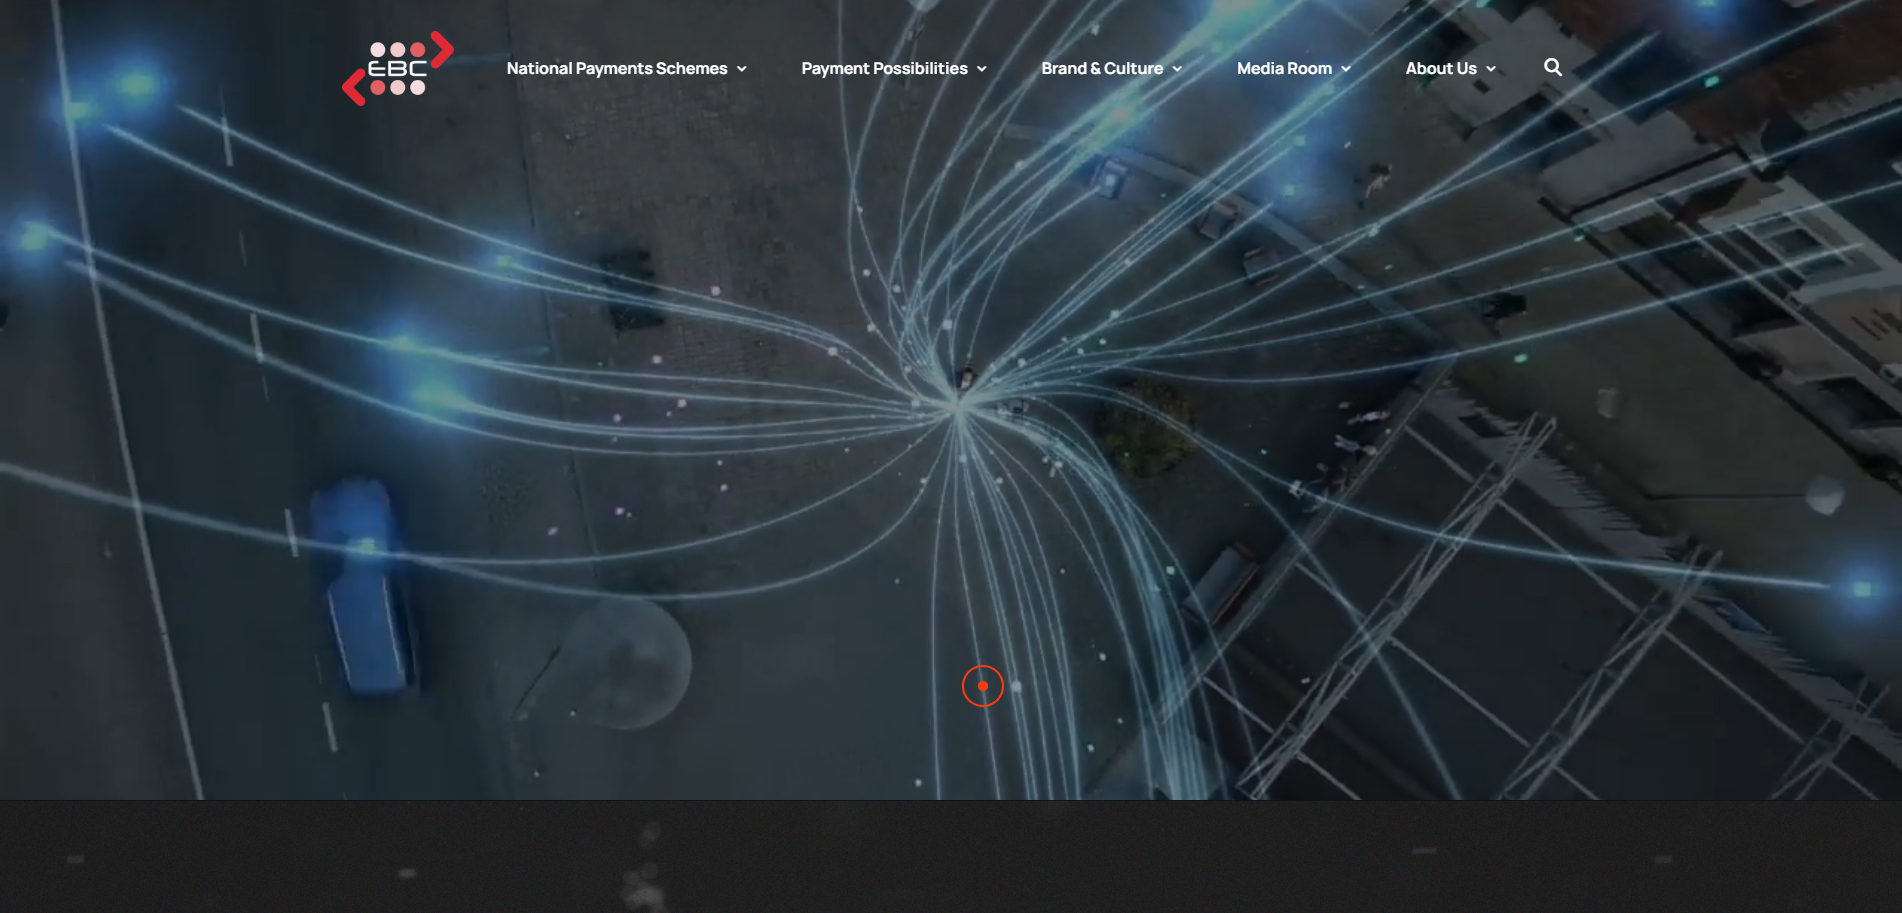
Task: Expand the Media Room dropdown arrow
Action: click(1346, 69)
